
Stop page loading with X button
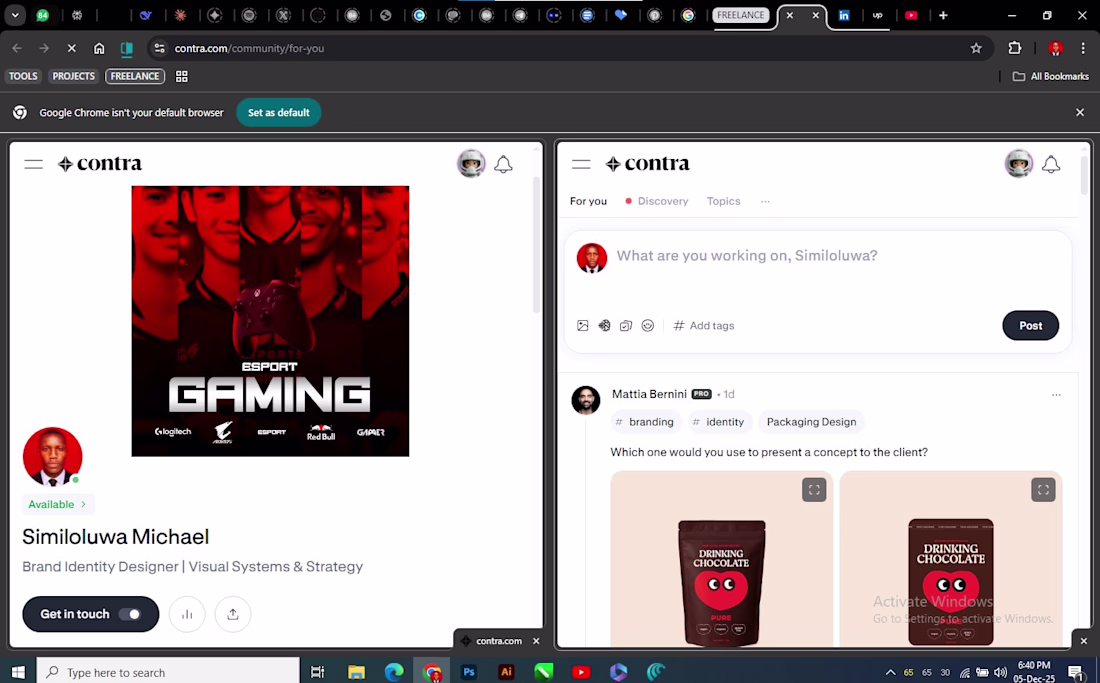click(x=72, y=48)
